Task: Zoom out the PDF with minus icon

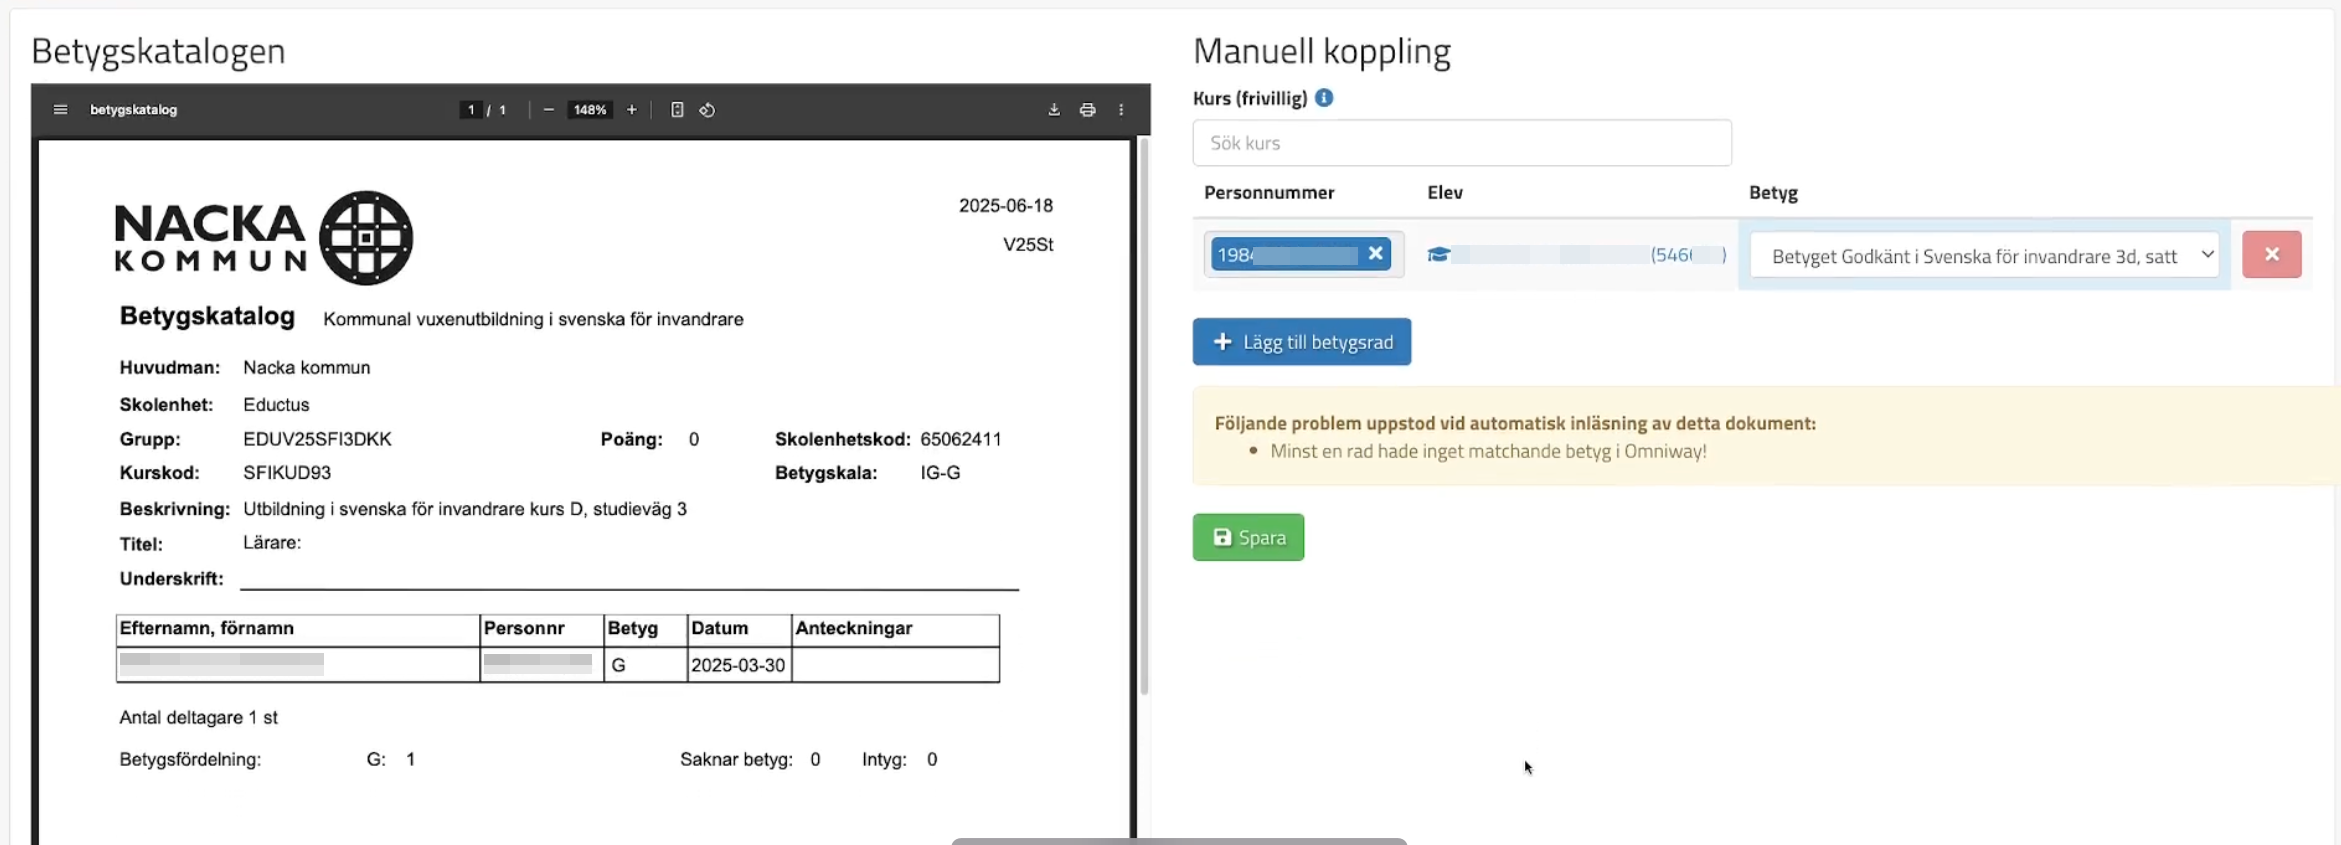Action: [x=548, y=110]
